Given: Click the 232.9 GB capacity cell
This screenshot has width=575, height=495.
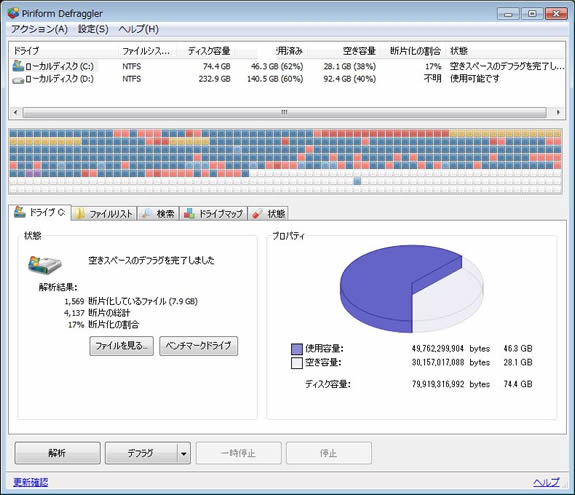Looking at the screenshot, I should pyautogui.click(x=215, y=79).
